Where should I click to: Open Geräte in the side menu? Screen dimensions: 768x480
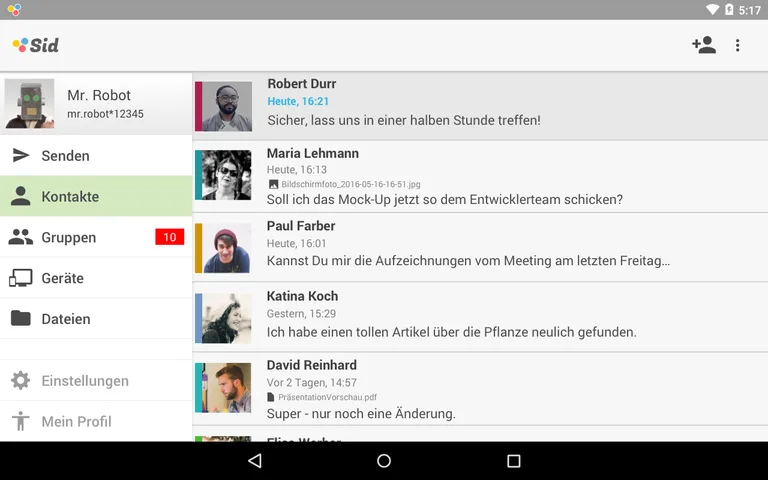pyautogui.click(x=96, y=278)
